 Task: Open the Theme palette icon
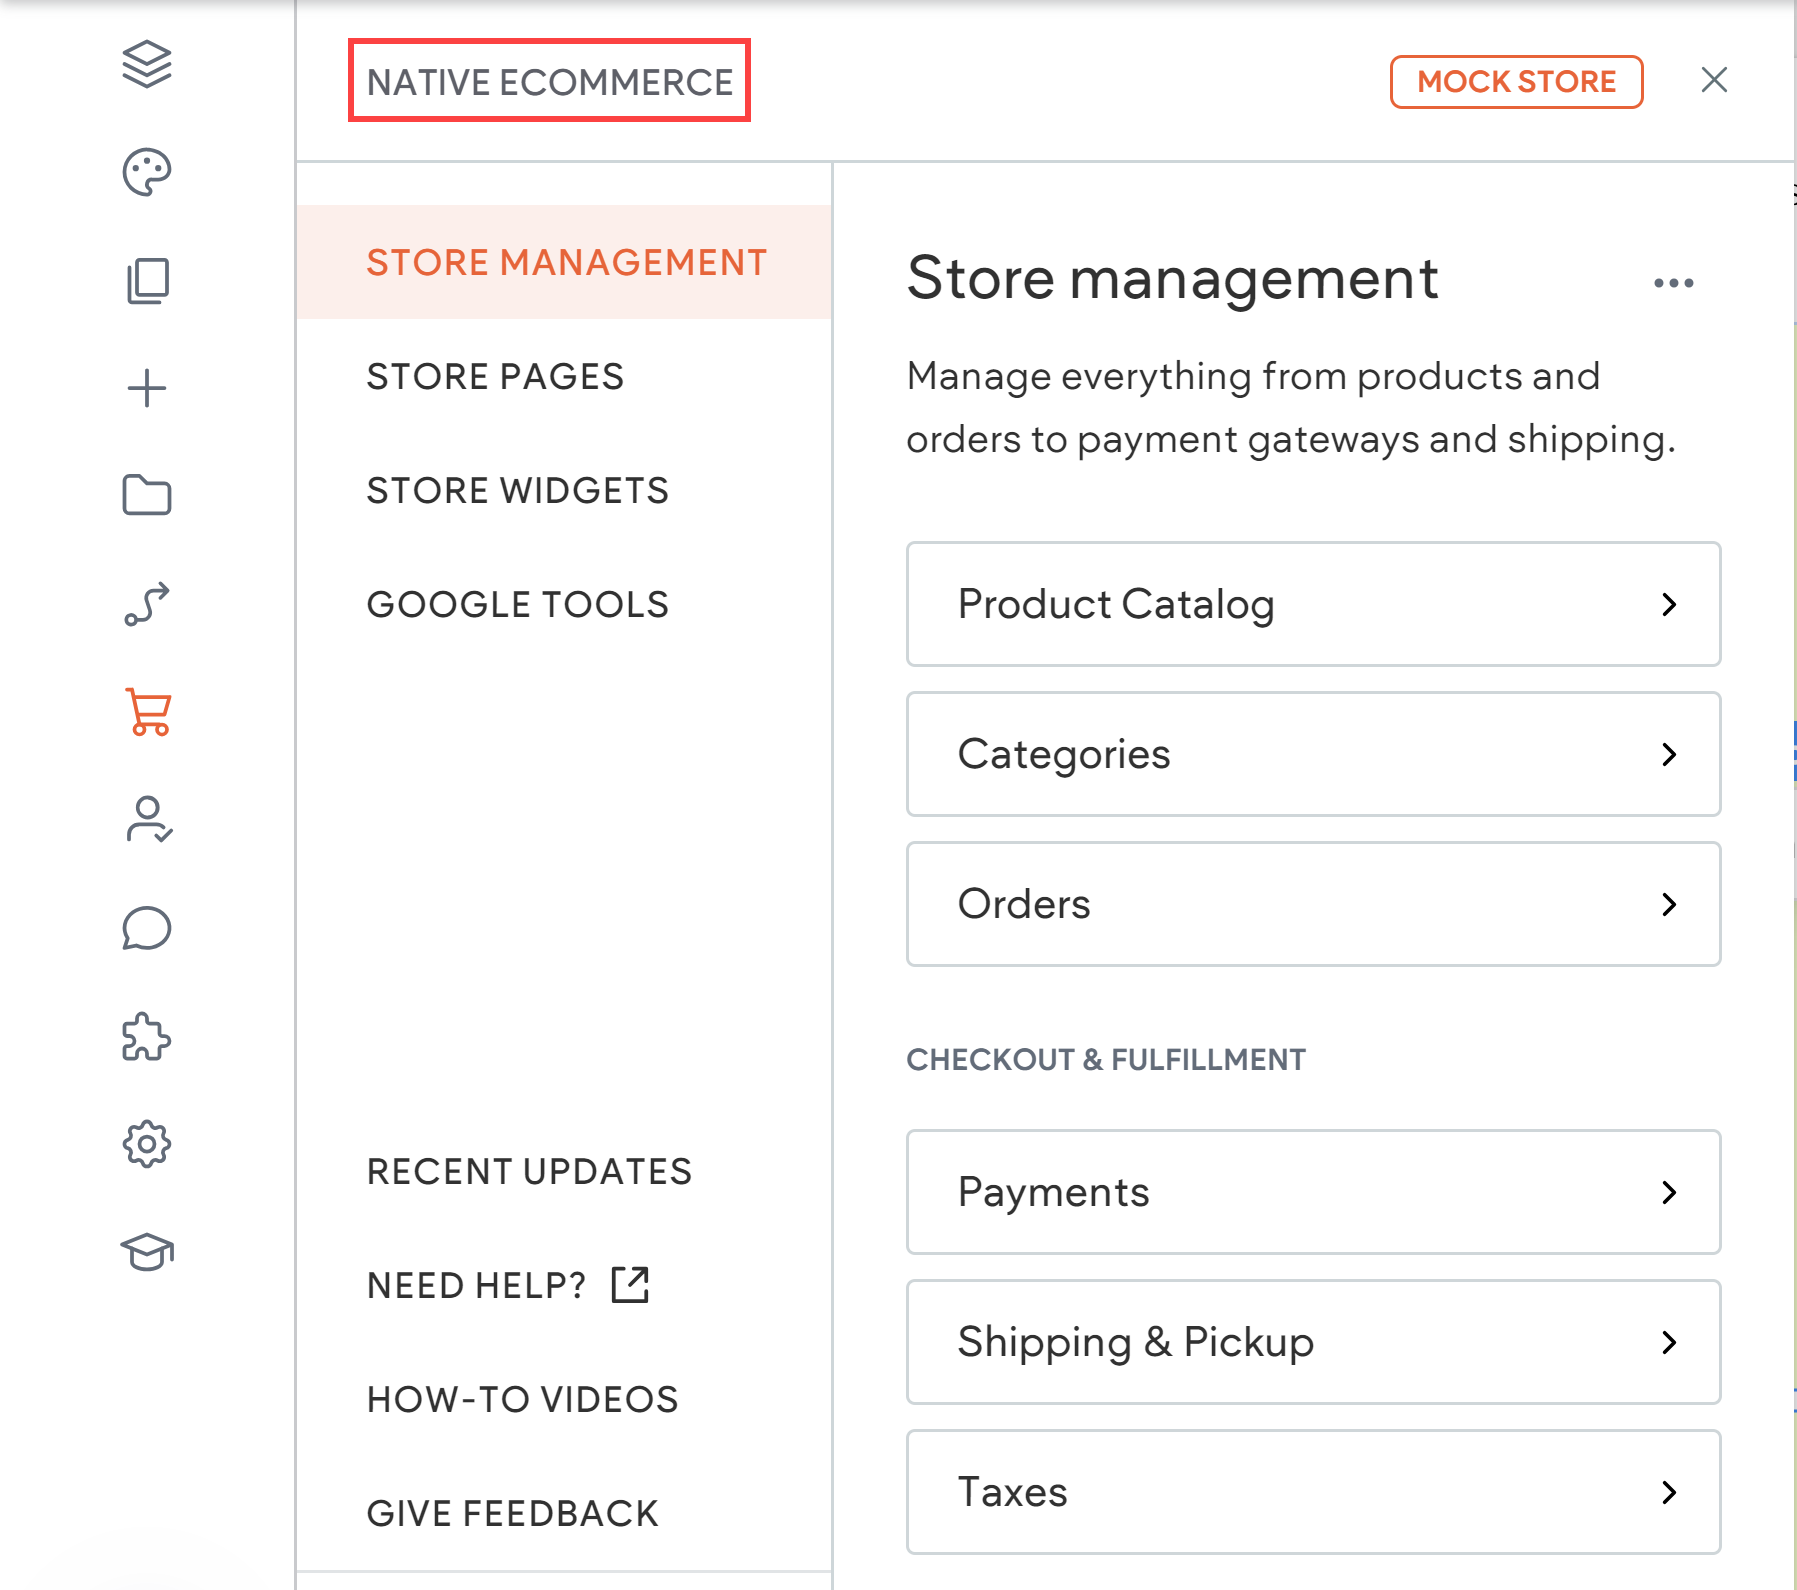coord(147,172)
